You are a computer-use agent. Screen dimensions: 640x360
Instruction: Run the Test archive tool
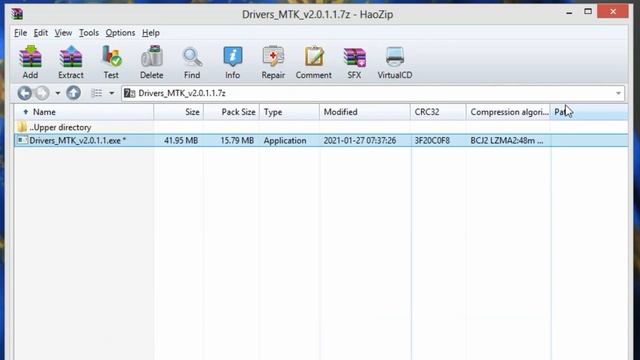(111, 62)
